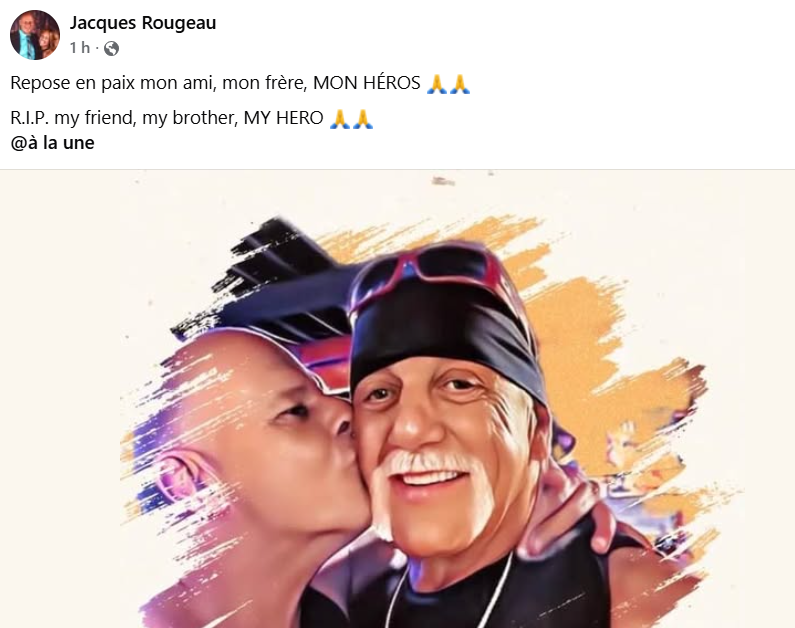Open the attached illustrated photo

[398, 399]
